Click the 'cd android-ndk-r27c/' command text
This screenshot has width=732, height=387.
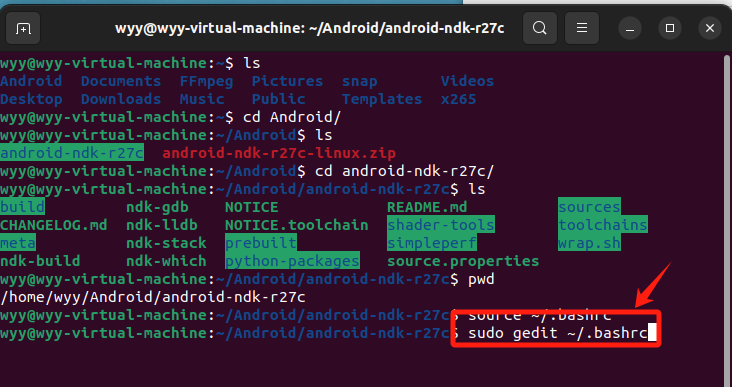coord(404,171)
